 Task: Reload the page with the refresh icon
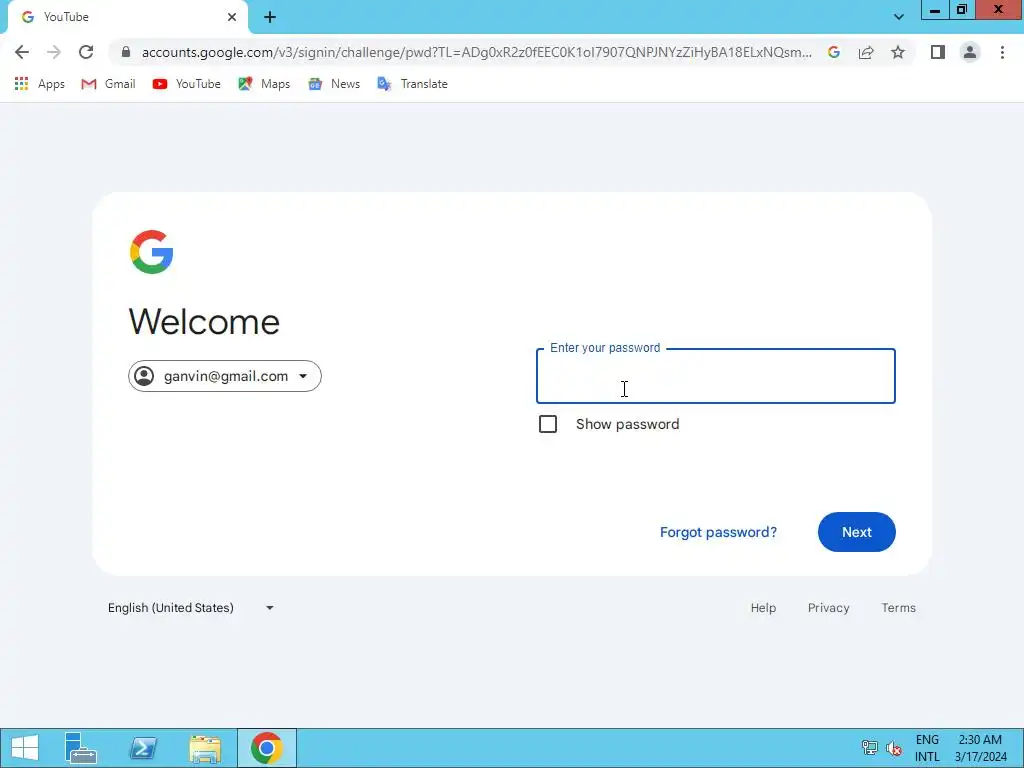click(86, 52)
